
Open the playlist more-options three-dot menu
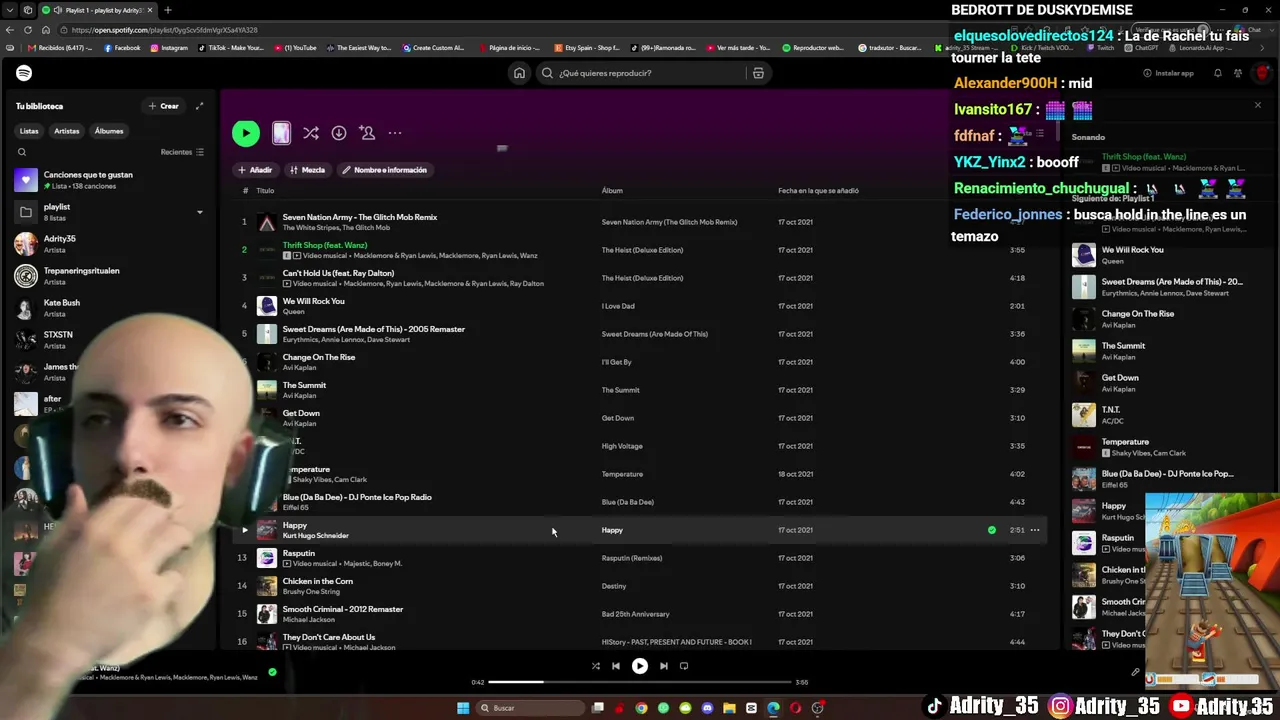tap(395, 133)
